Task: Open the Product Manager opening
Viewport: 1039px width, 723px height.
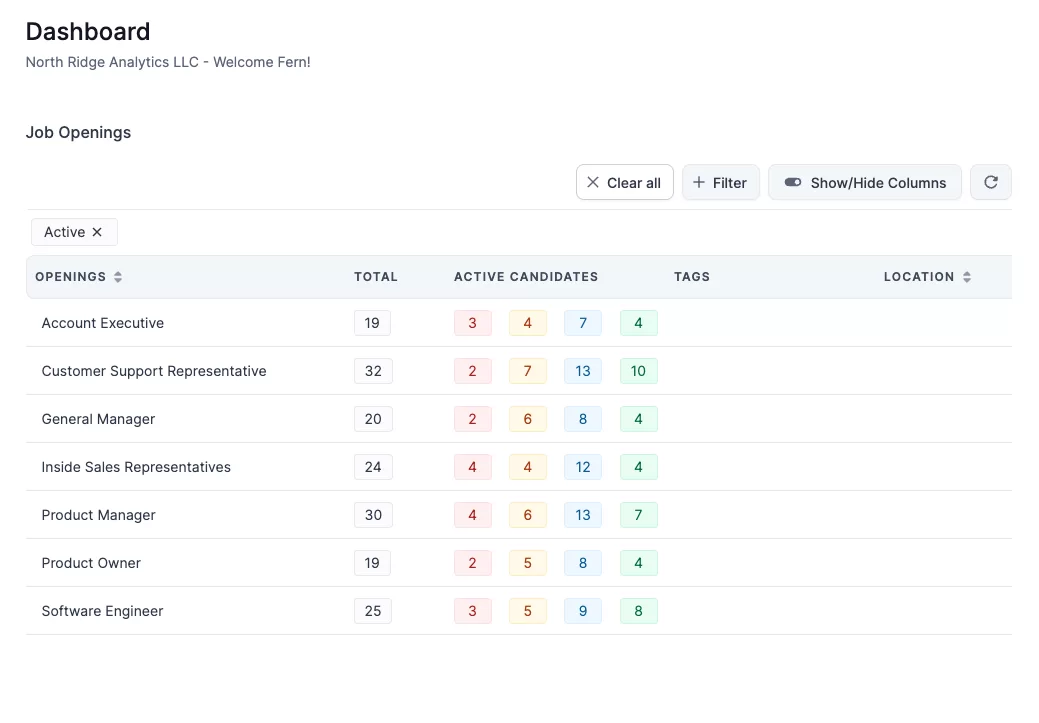Action: [x=98, y=515]
